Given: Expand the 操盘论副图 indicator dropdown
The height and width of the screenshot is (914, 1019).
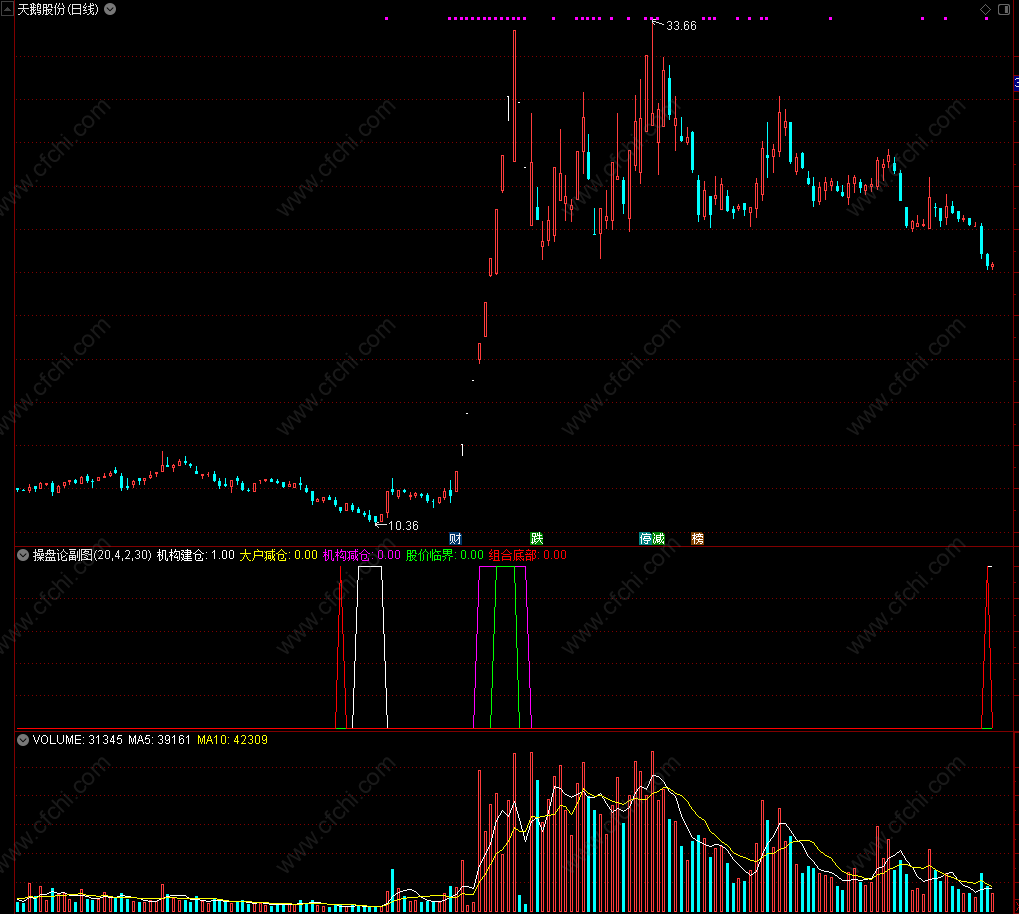Looking at the screenshot, I should tap(23, 555).
